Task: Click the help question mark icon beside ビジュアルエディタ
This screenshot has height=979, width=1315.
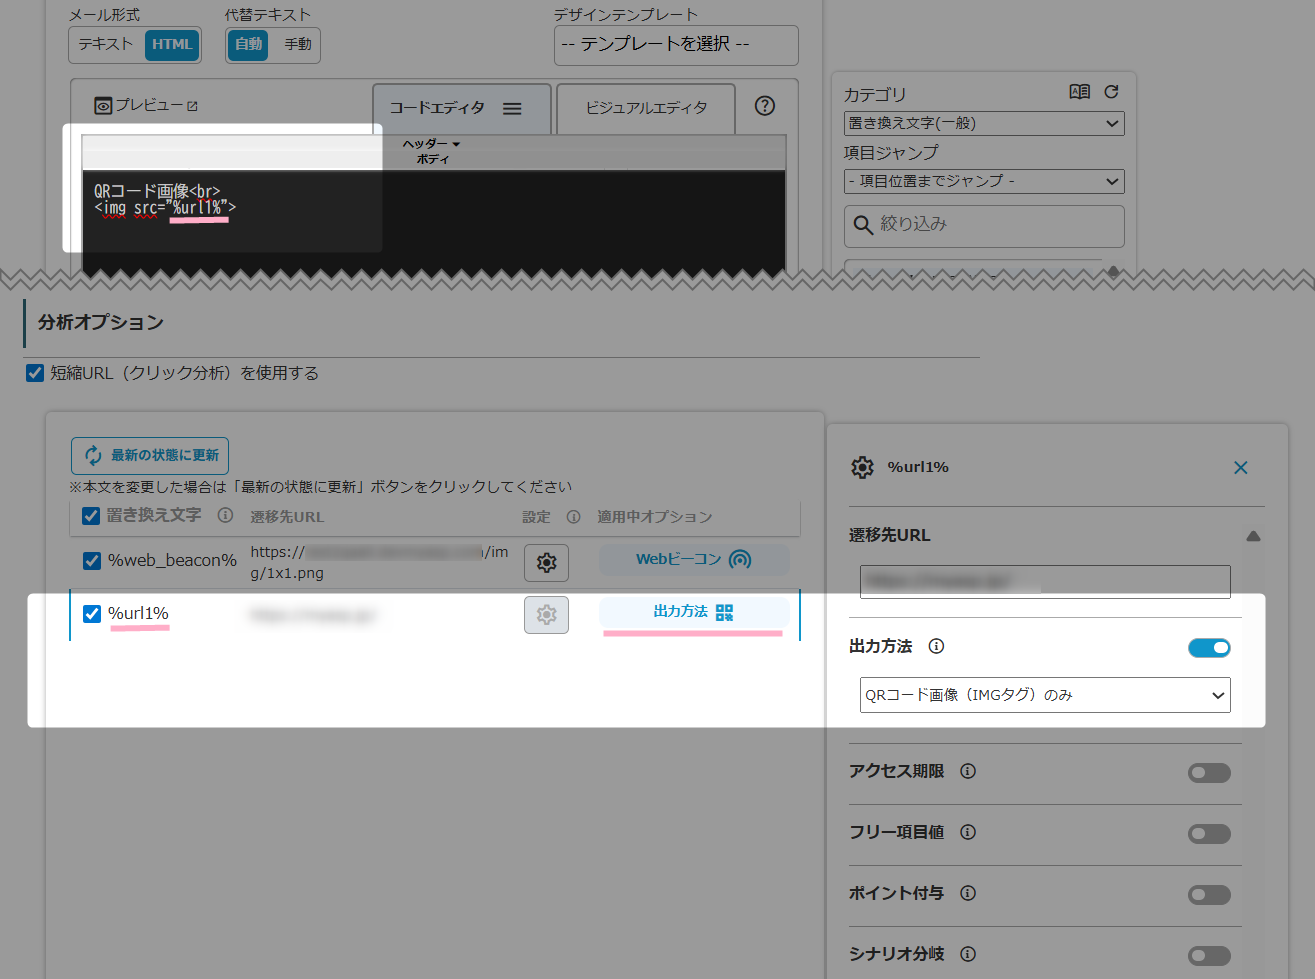Action: click(x=765, y=106)
